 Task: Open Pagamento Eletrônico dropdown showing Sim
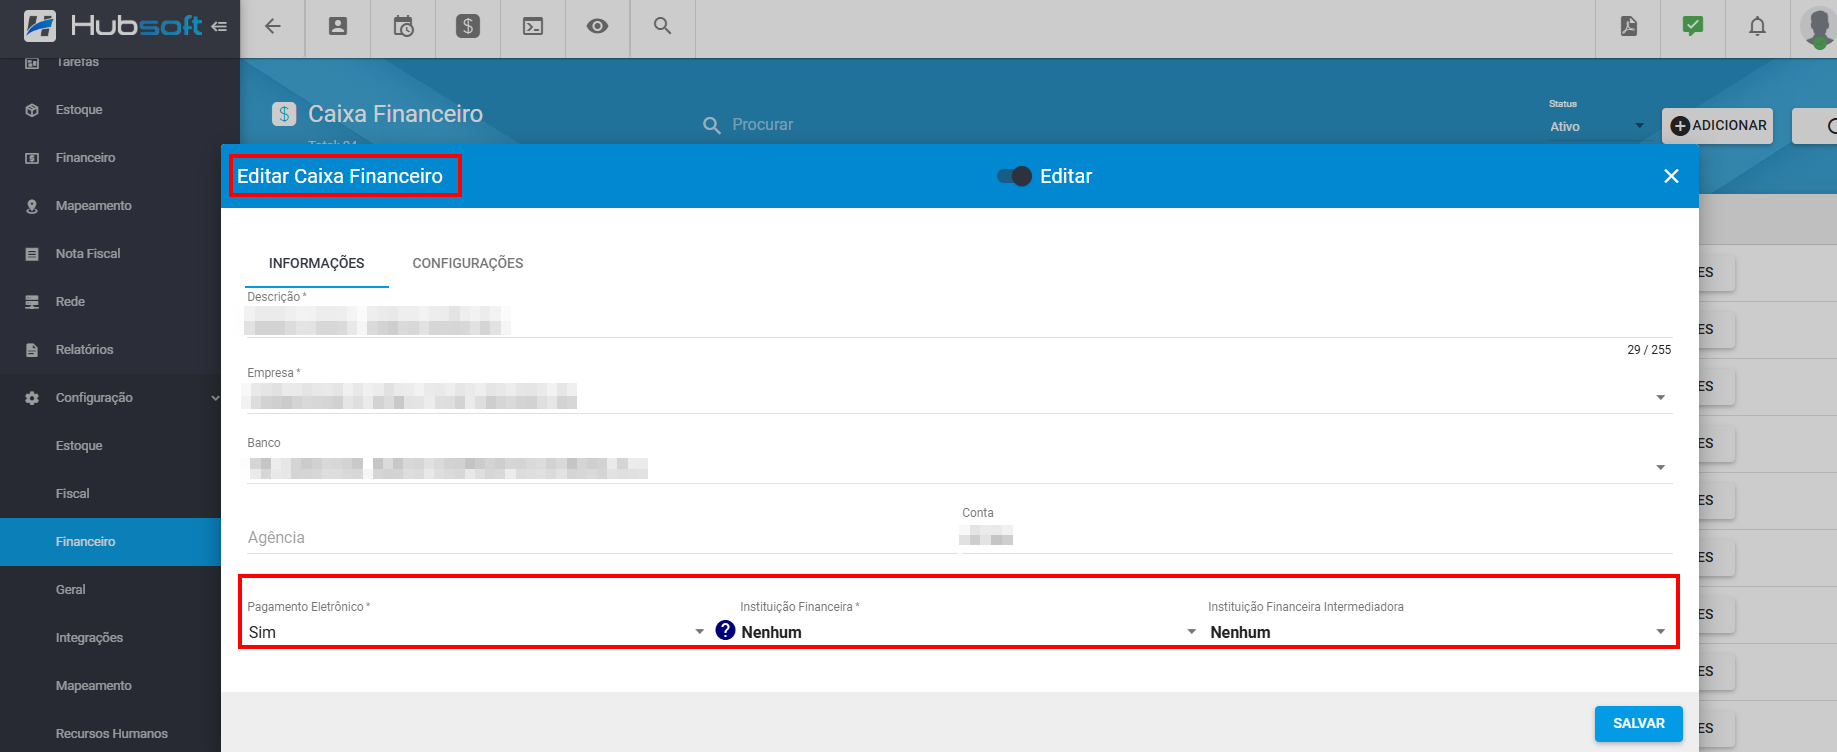[x=477, y=632]
